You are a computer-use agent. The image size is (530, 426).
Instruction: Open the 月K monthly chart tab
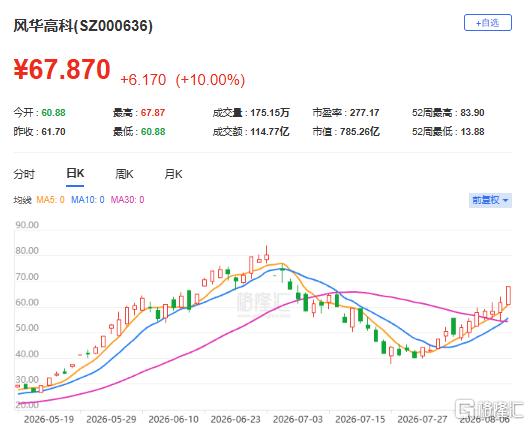(x=173, y=174)
